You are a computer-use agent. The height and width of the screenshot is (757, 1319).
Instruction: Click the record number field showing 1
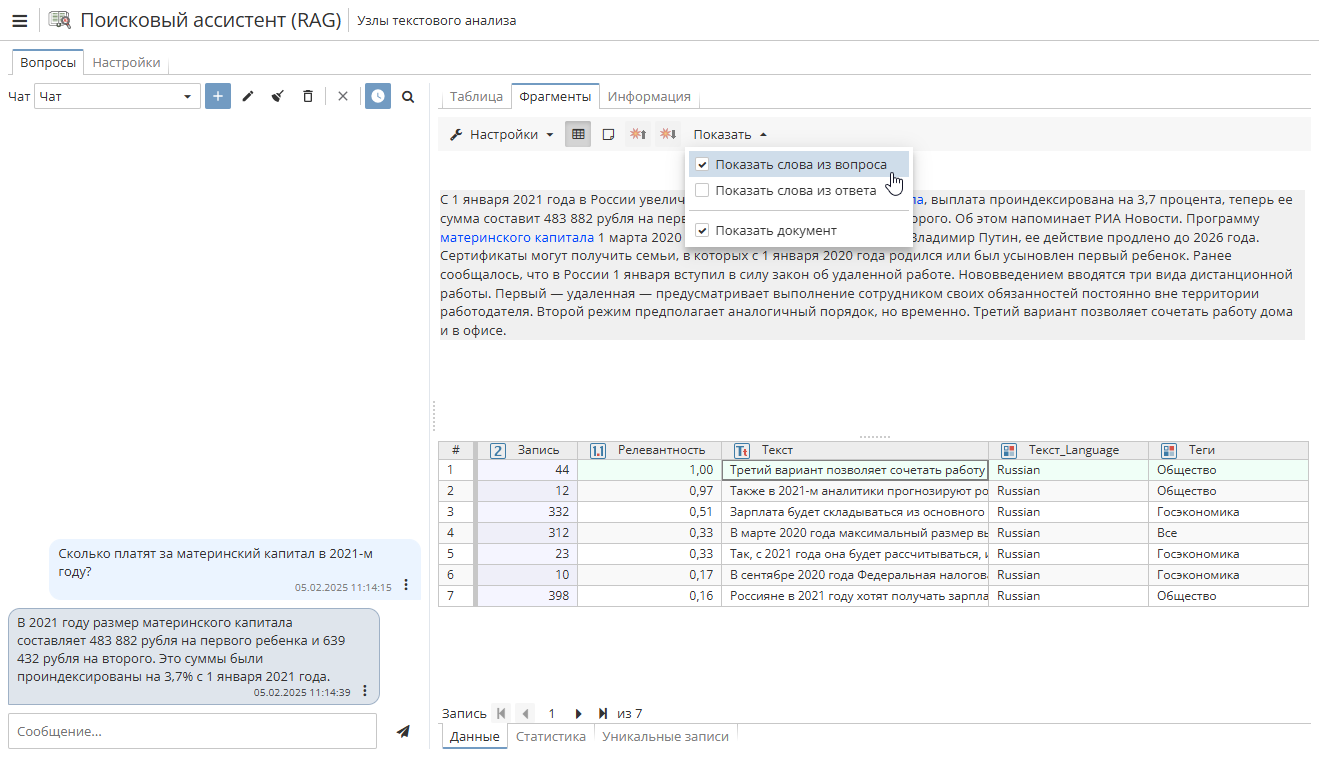(x=551, y=713)
